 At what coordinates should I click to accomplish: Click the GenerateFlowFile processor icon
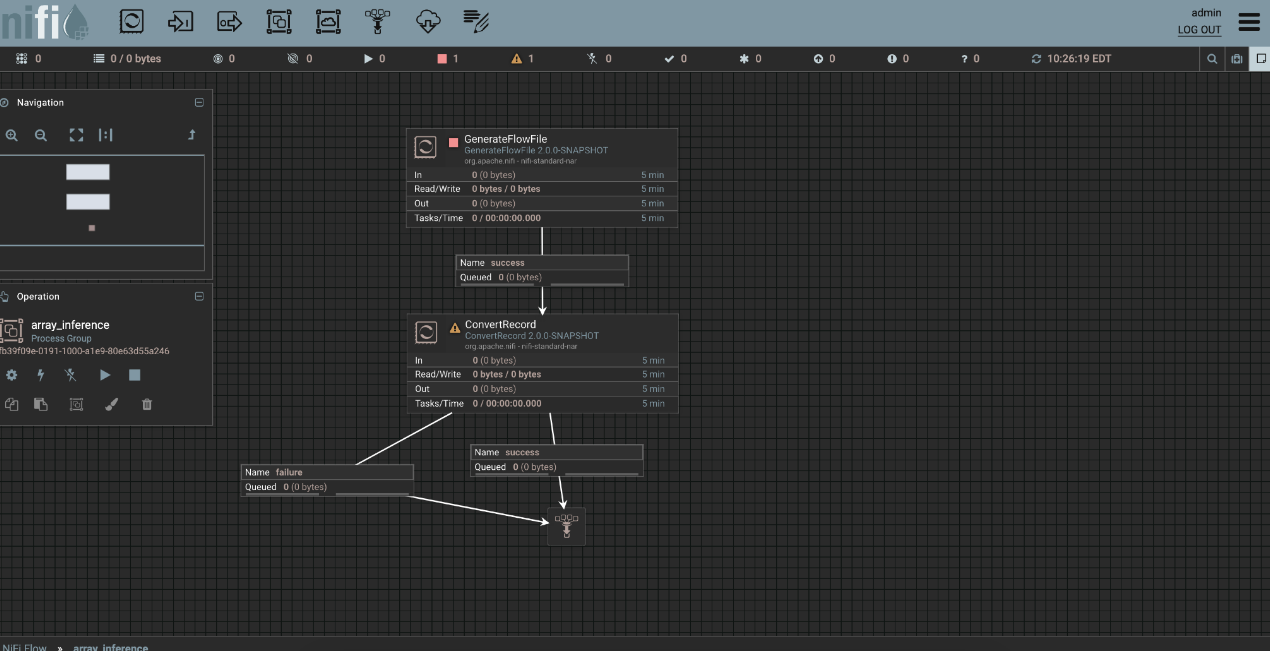(425, 147)
